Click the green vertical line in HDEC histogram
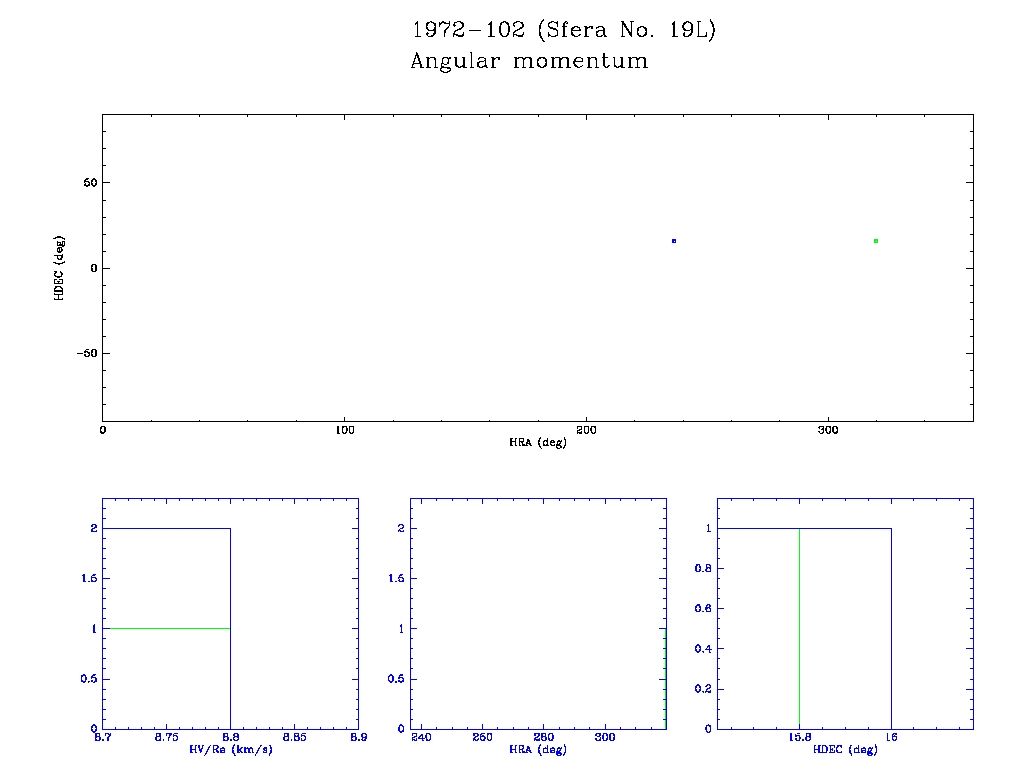This screenshot has height=768, width=1024. (799, 628)
